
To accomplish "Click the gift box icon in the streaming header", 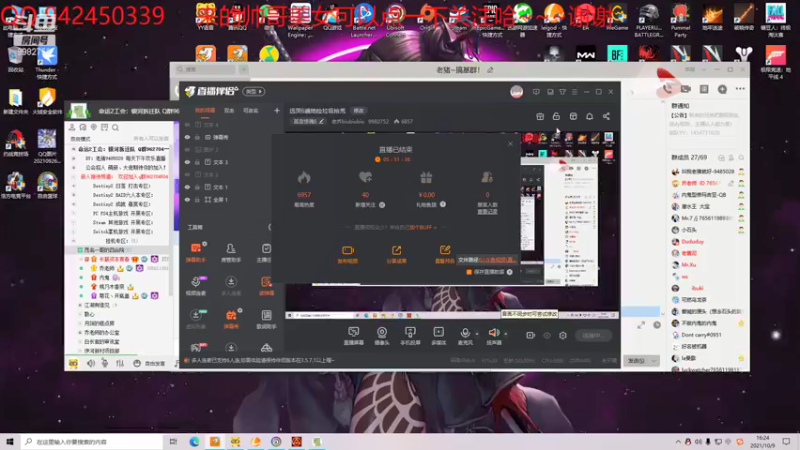I will (x=540, y=116).
